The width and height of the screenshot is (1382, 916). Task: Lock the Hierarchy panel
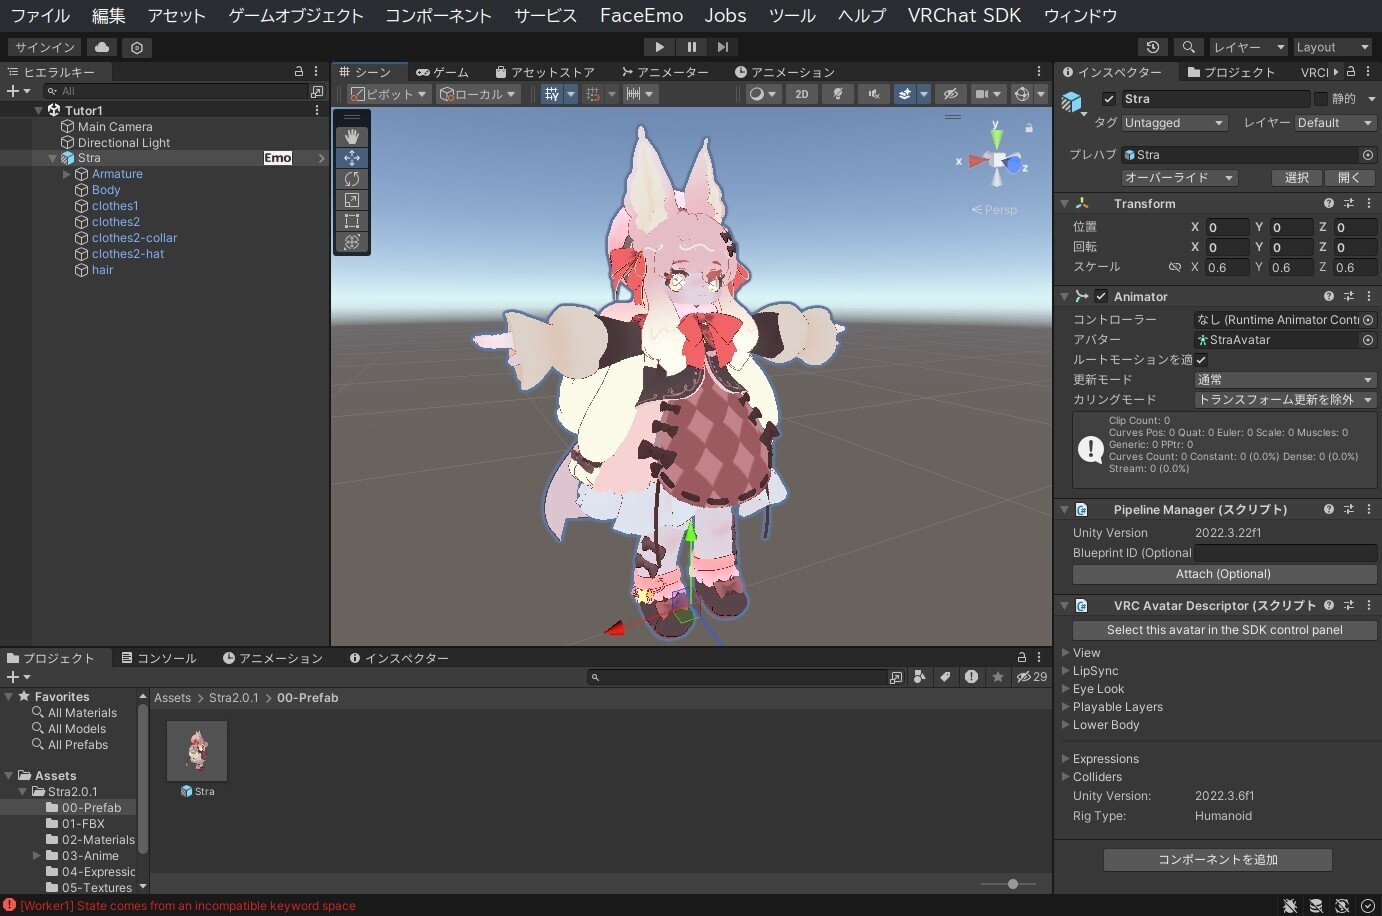pos(298,72)
